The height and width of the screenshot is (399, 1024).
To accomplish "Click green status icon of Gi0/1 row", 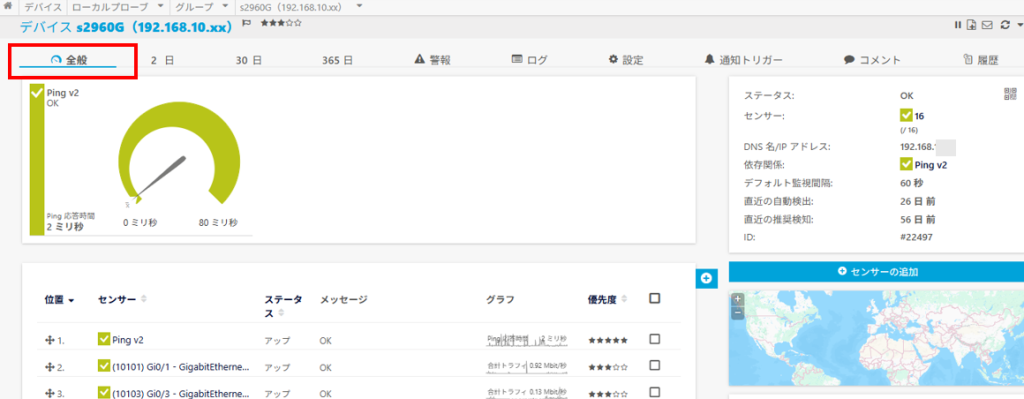I will pos(104,366).
